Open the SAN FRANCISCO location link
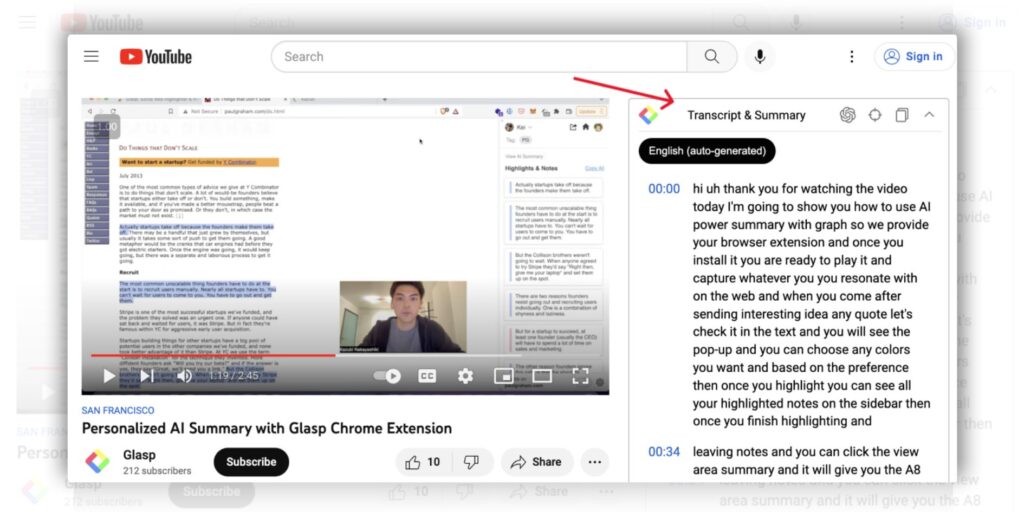The image size is (1024, 512). 118,410
